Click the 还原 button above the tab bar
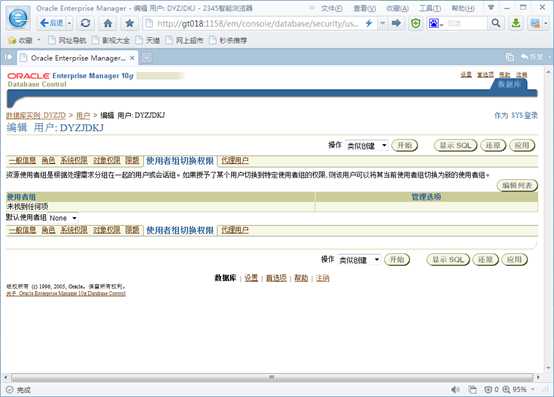 pyautogui.click(x=493, y=146)
